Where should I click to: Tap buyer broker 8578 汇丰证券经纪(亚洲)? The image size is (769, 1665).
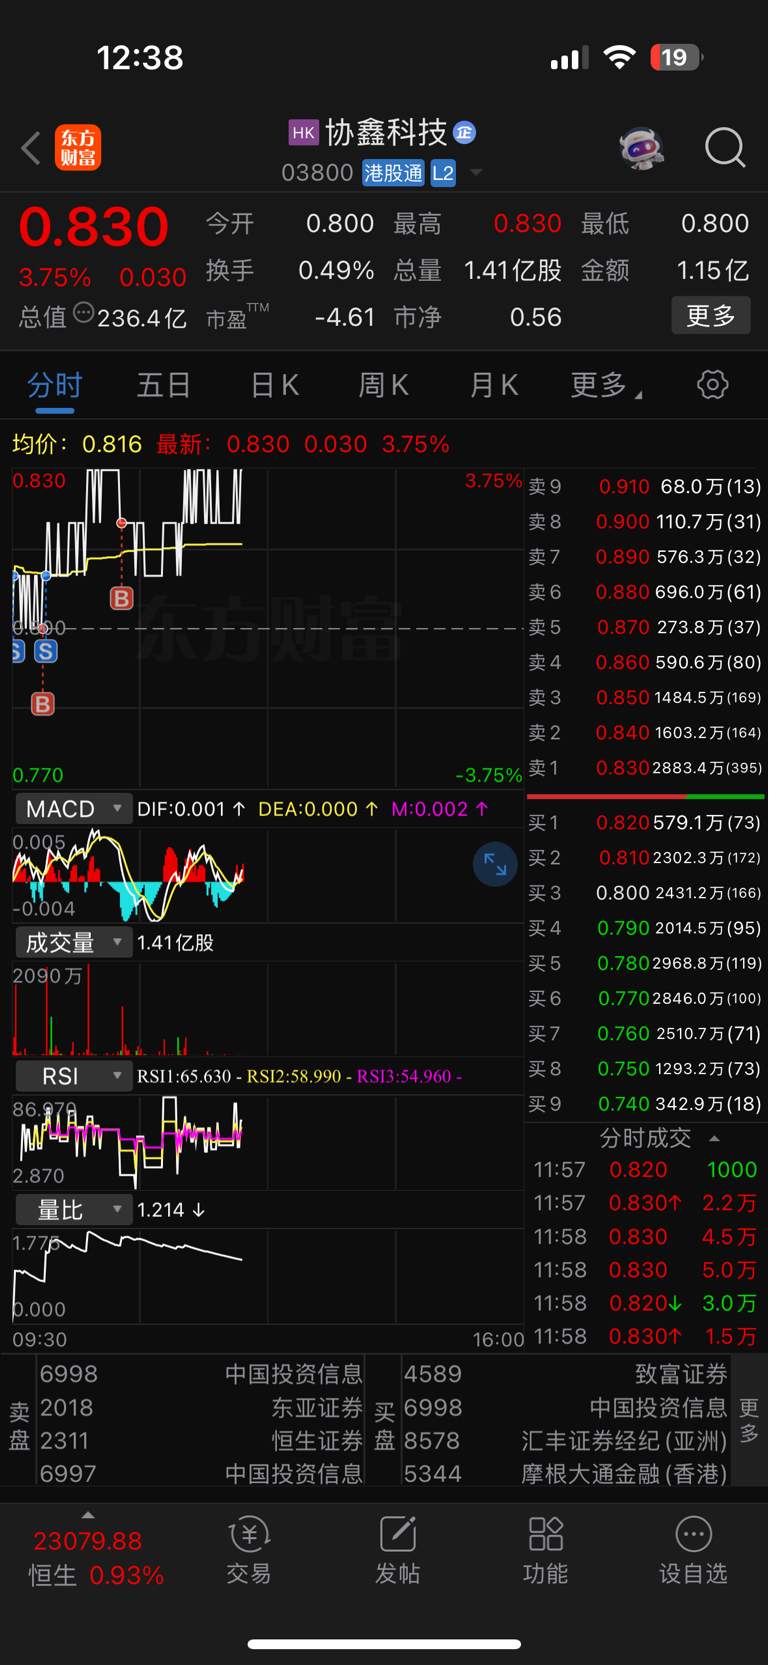[566, 1441]
